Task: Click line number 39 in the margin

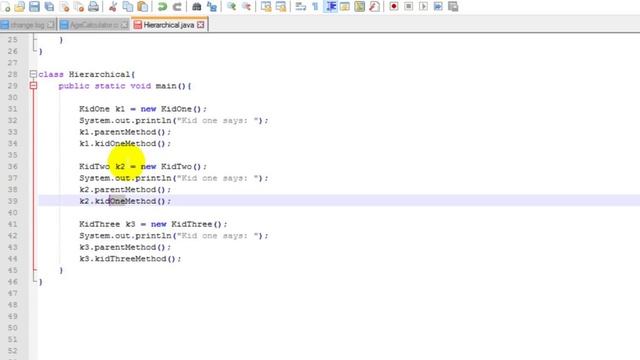Action: 13,201
